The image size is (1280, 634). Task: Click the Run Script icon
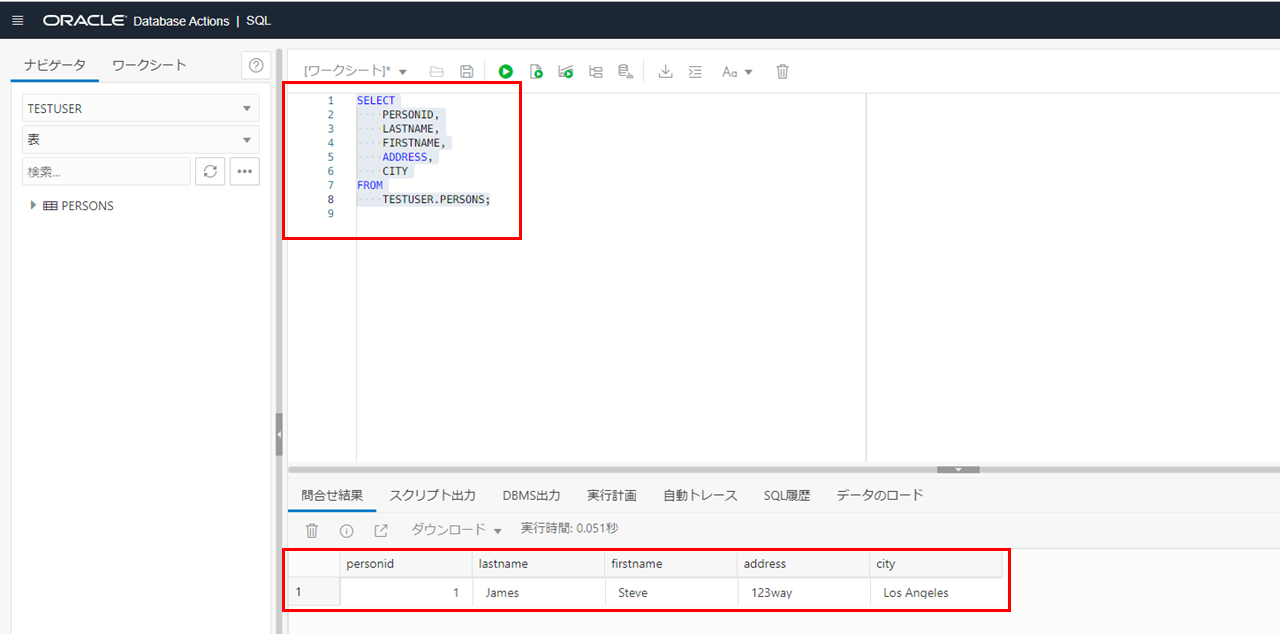(536, 72)
